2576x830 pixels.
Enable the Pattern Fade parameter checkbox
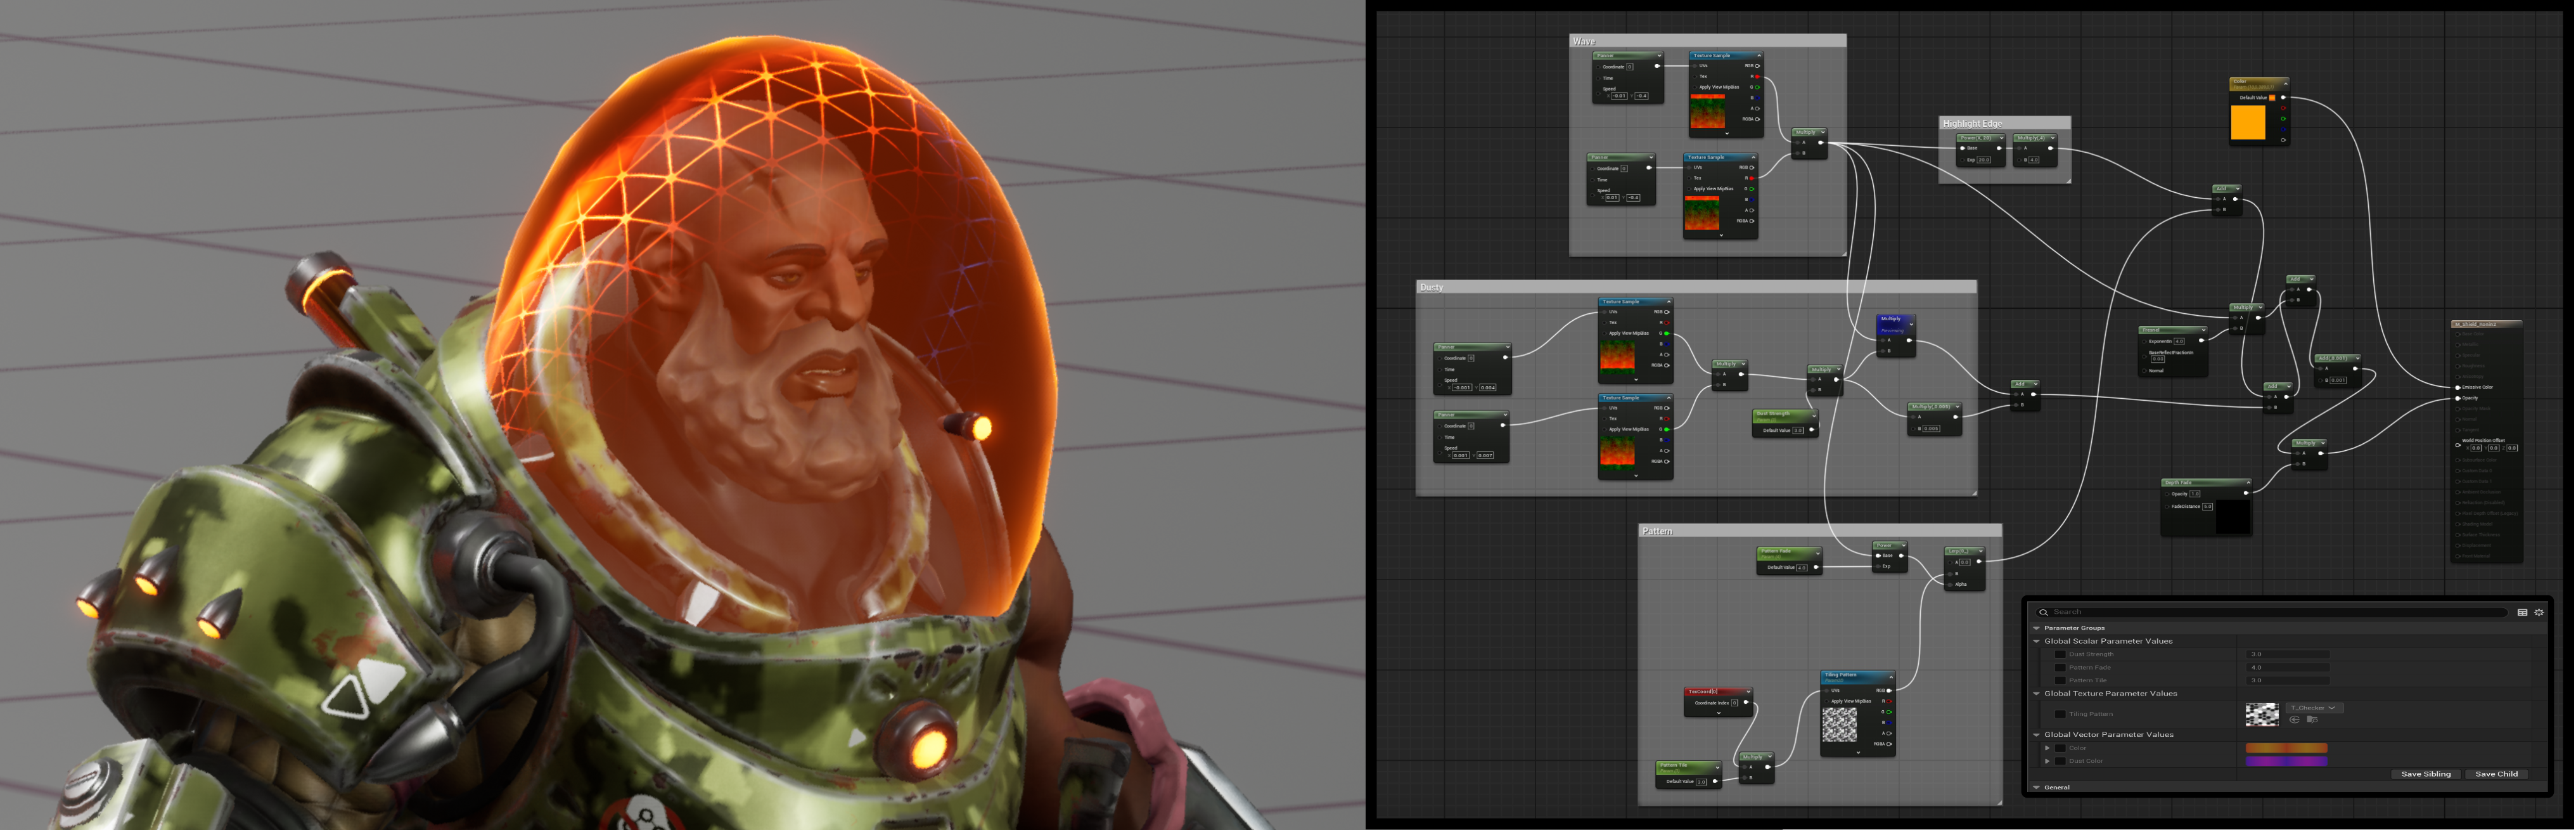2060,667
